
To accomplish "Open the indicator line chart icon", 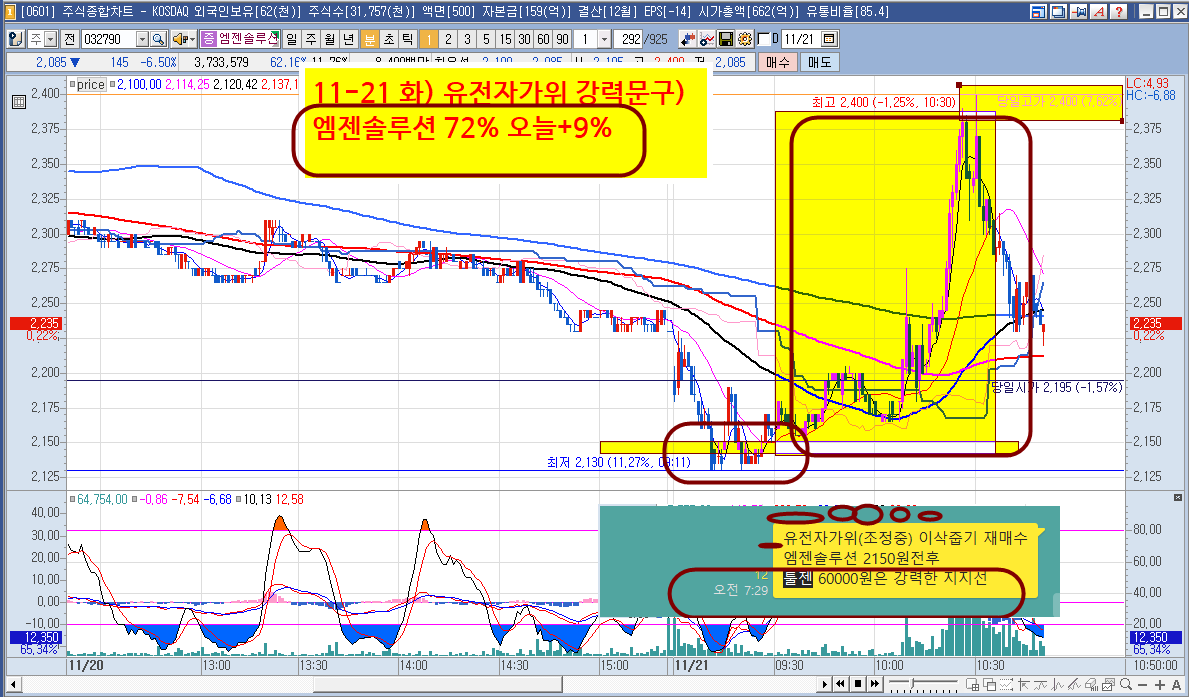I will [707, 39].
